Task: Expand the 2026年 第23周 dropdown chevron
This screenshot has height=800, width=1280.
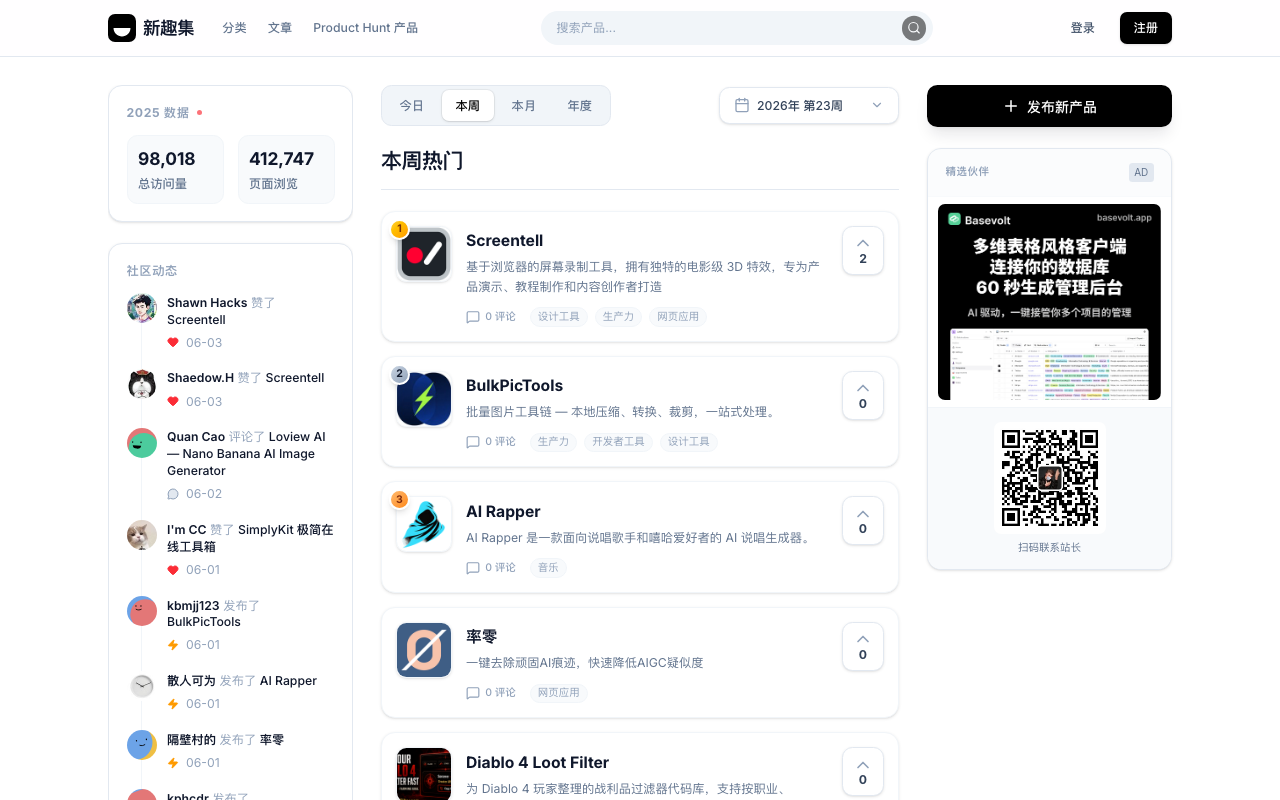Action: 877,105
